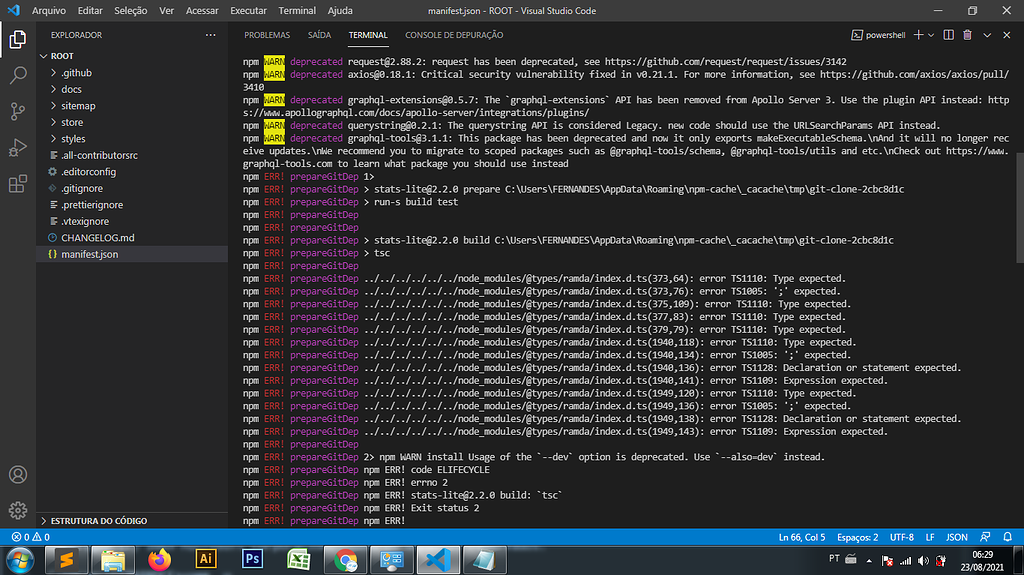The image size is (1024, 575).
Task: Create a new terminal with plus icon
Action: [918, 35]
